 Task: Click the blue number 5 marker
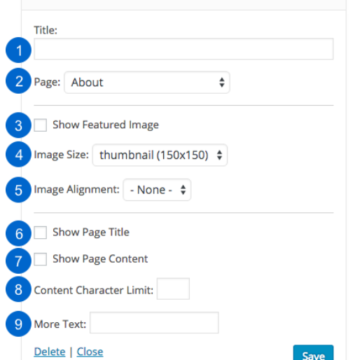tap(19, 190)
